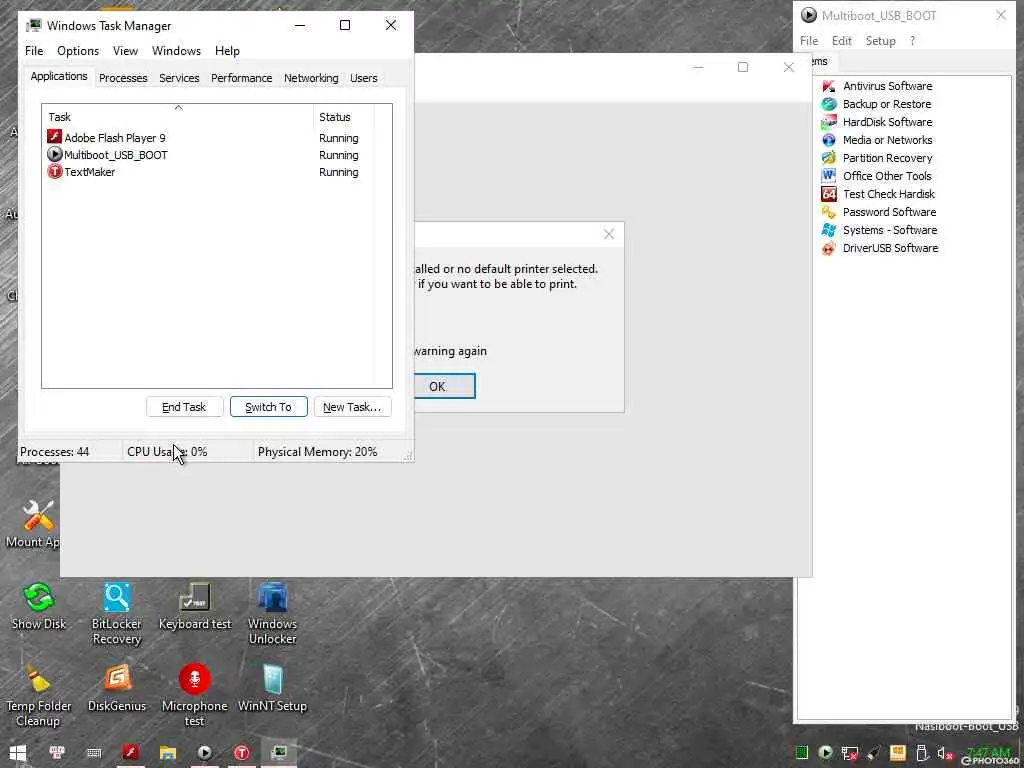Switch to the Services tab
This screenshot has height=768, width=1024.
click(x=179, y=78)
